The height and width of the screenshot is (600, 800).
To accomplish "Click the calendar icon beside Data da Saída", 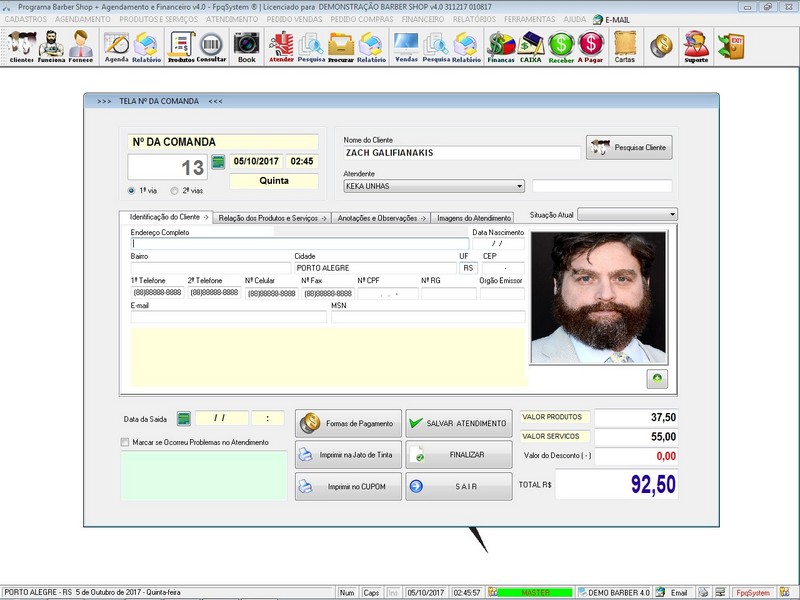I will coord(184,419).
